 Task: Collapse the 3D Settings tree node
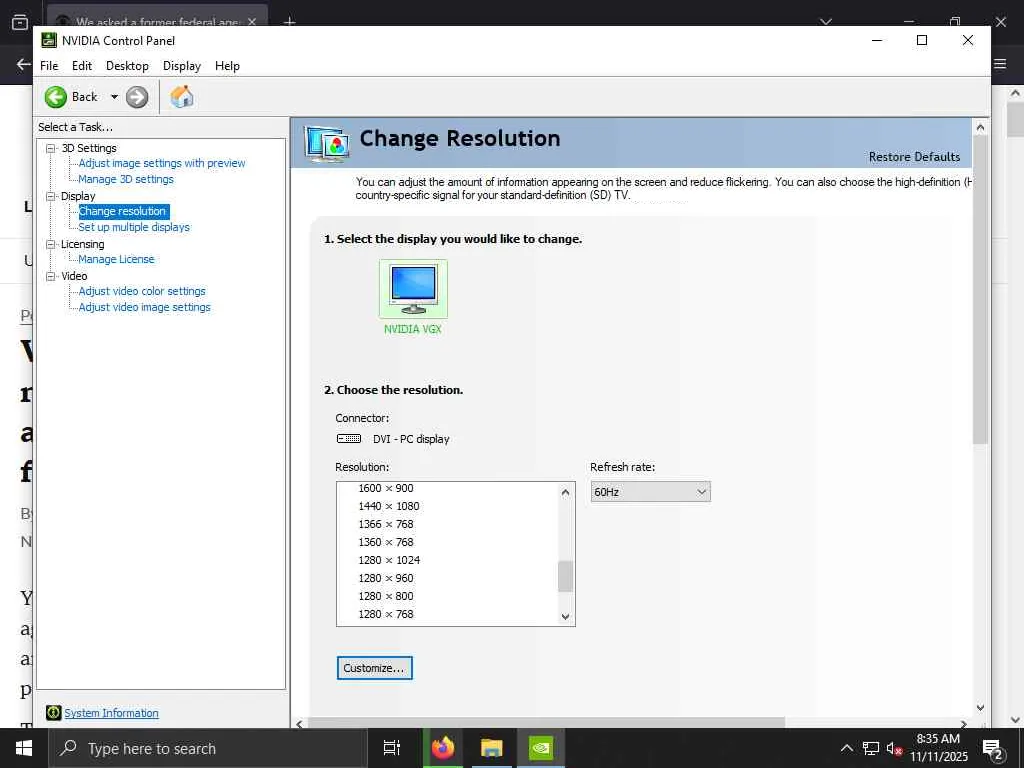(50, 148)
